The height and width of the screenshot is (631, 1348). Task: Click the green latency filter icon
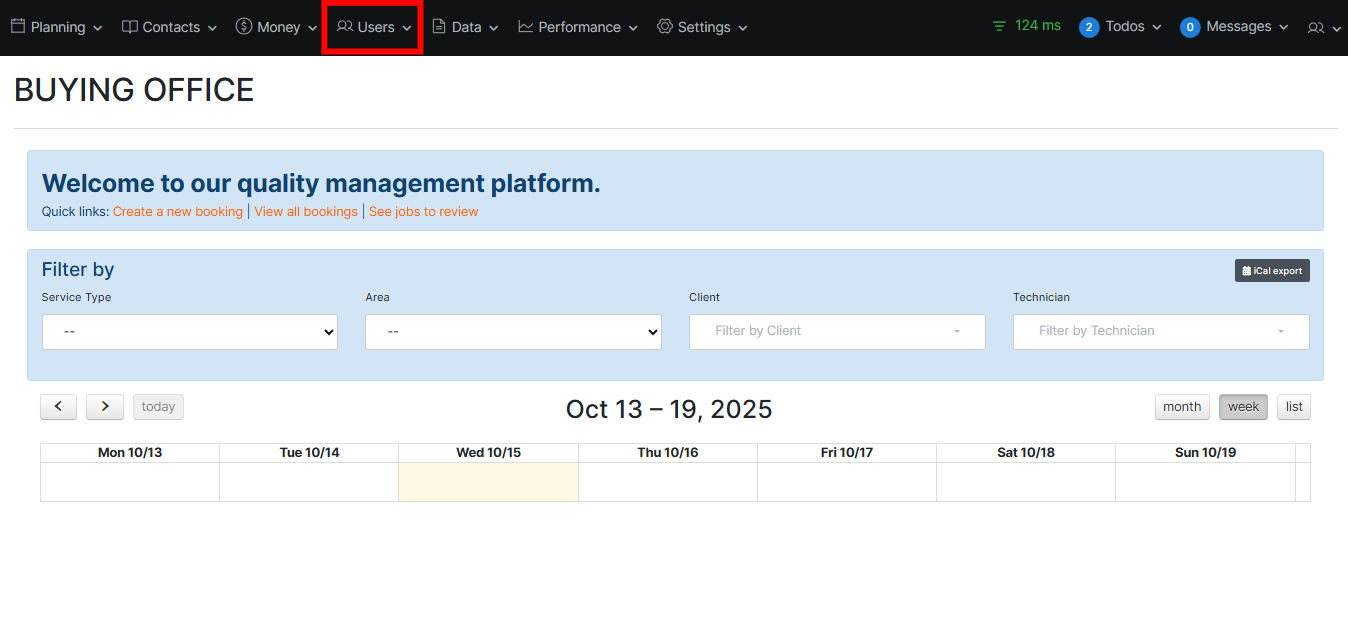(x=999, y=26)
